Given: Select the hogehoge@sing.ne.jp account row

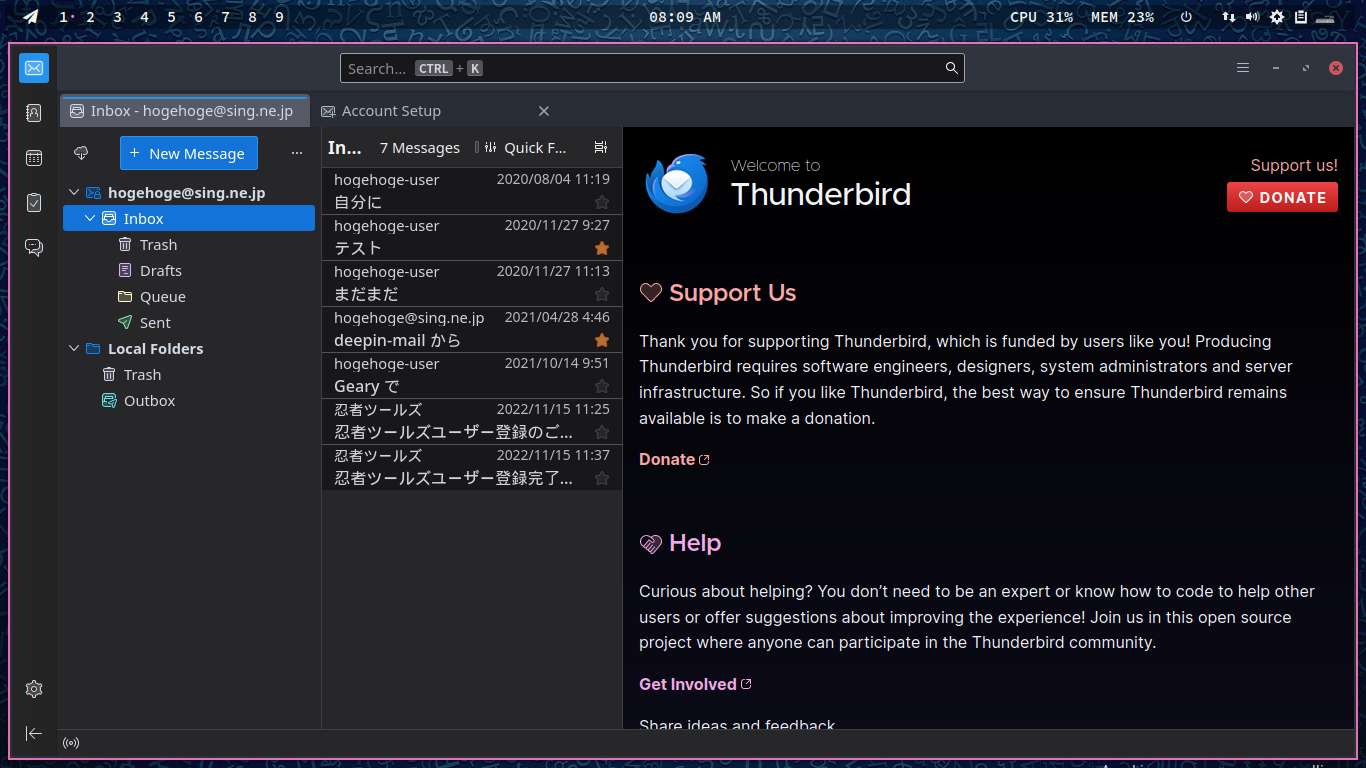Looking at the screenshot, I should coord(189,192).
